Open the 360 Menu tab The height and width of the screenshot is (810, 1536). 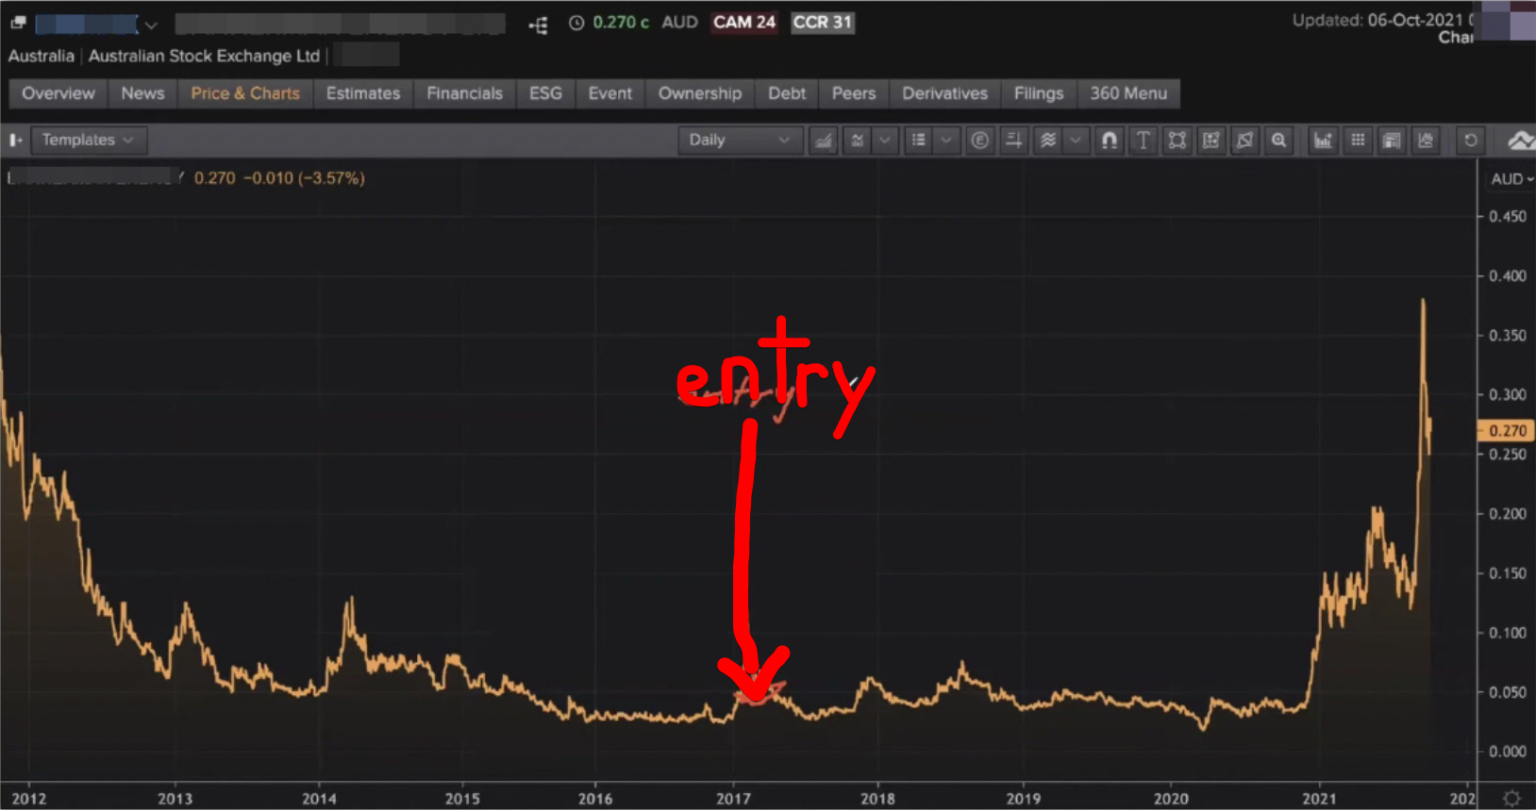1128,93
